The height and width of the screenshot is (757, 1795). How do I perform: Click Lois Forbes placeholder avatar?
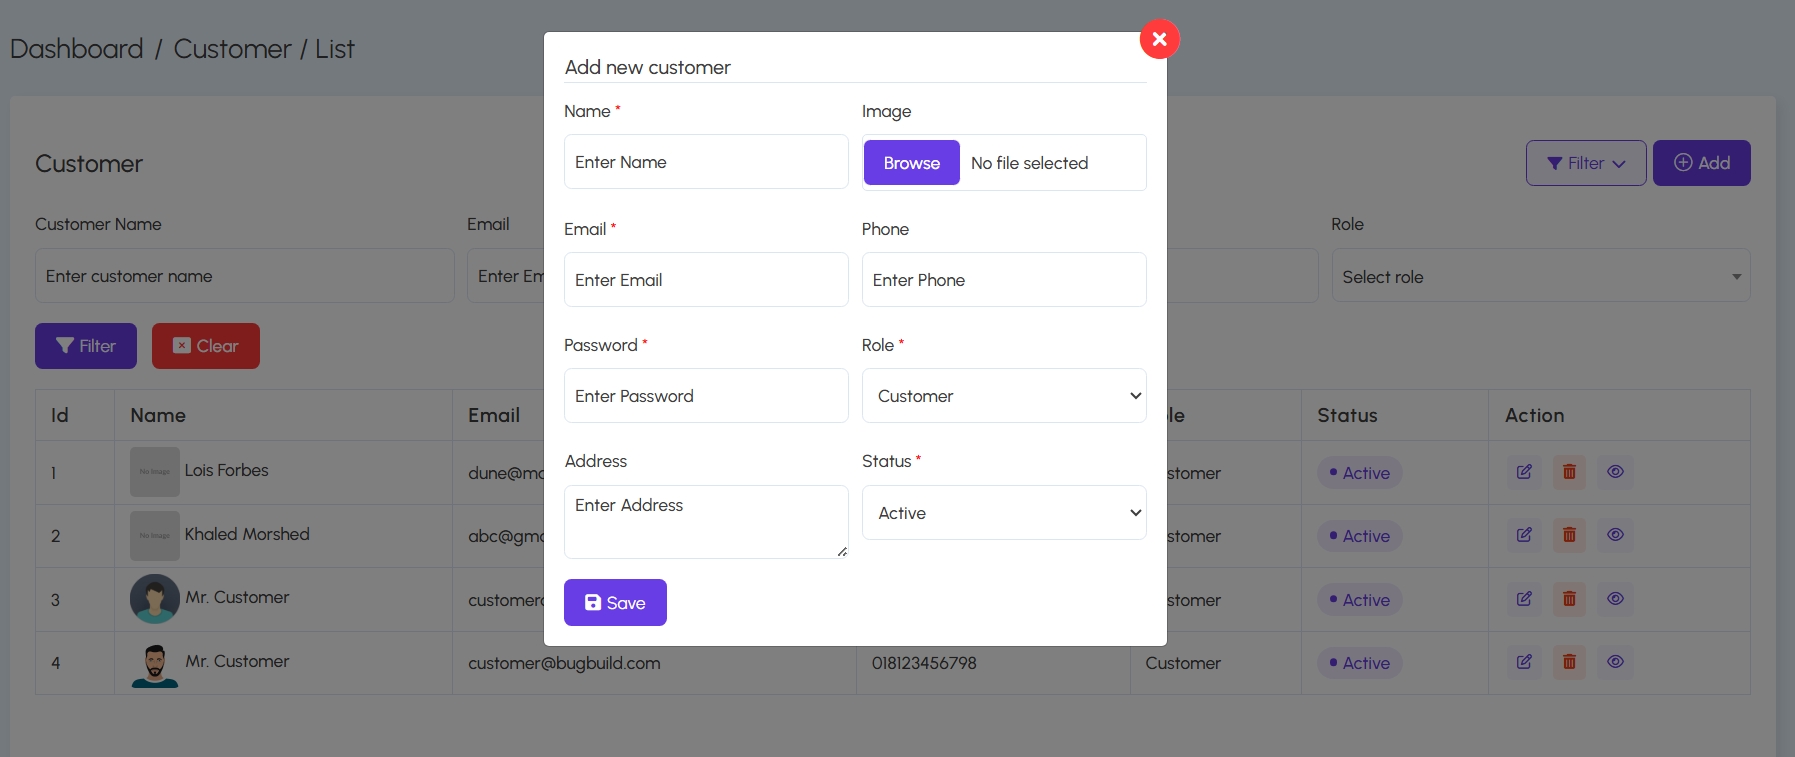(155, 472)
